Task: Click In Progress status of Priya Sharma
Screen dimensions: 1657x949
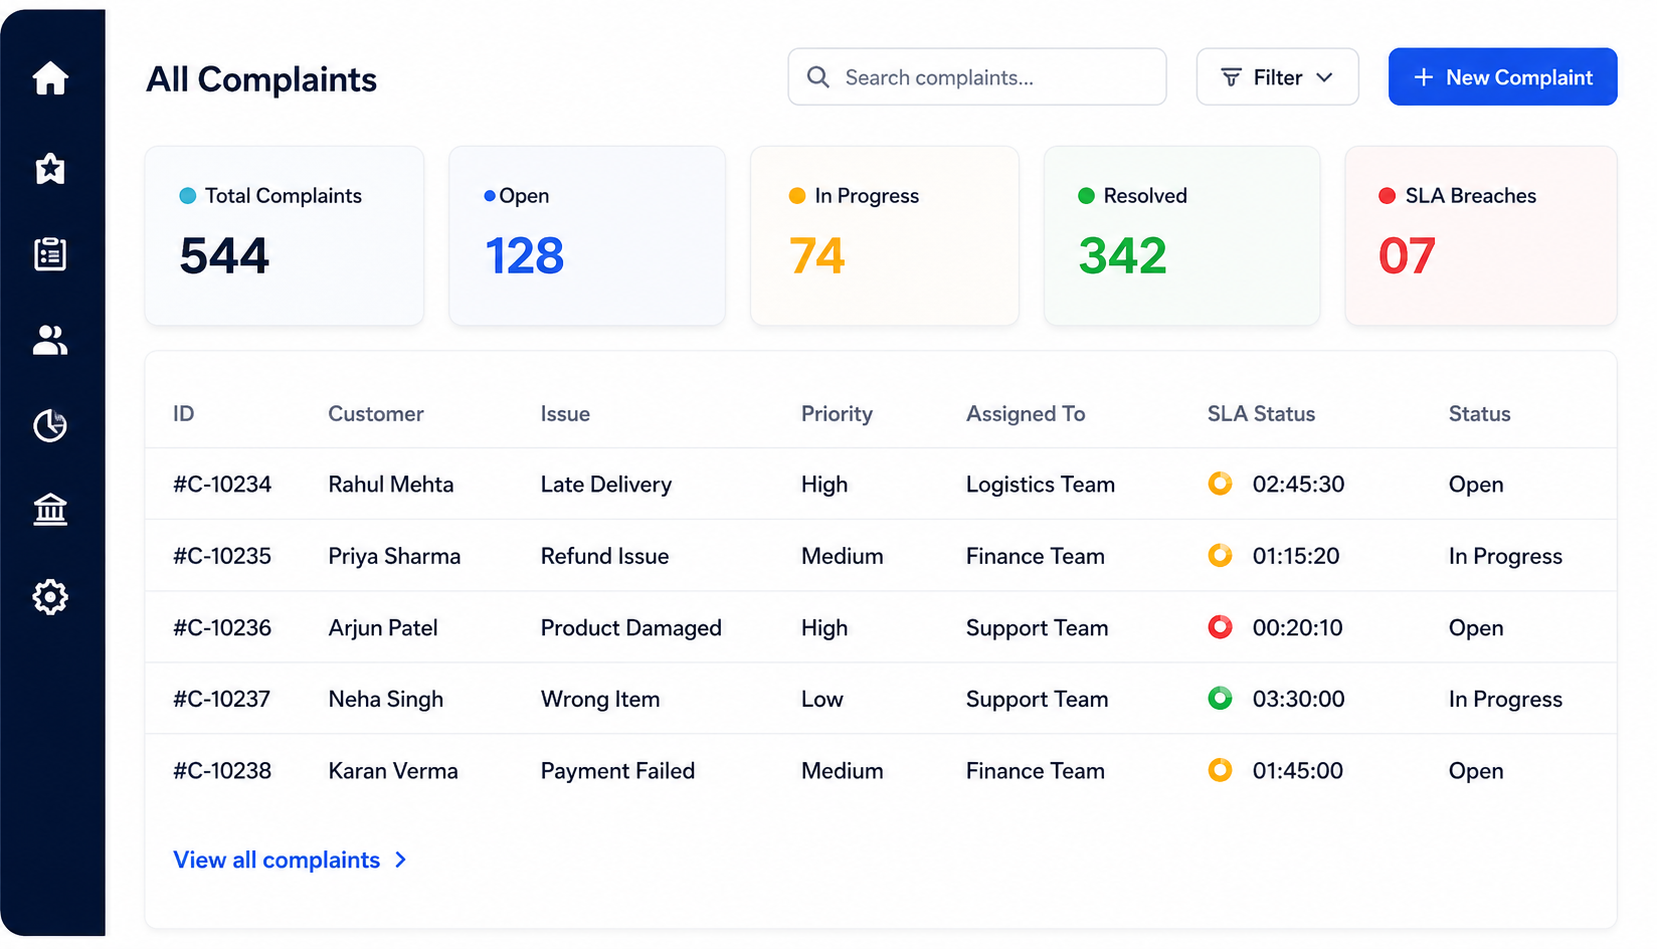Action: click(1505, 556)
